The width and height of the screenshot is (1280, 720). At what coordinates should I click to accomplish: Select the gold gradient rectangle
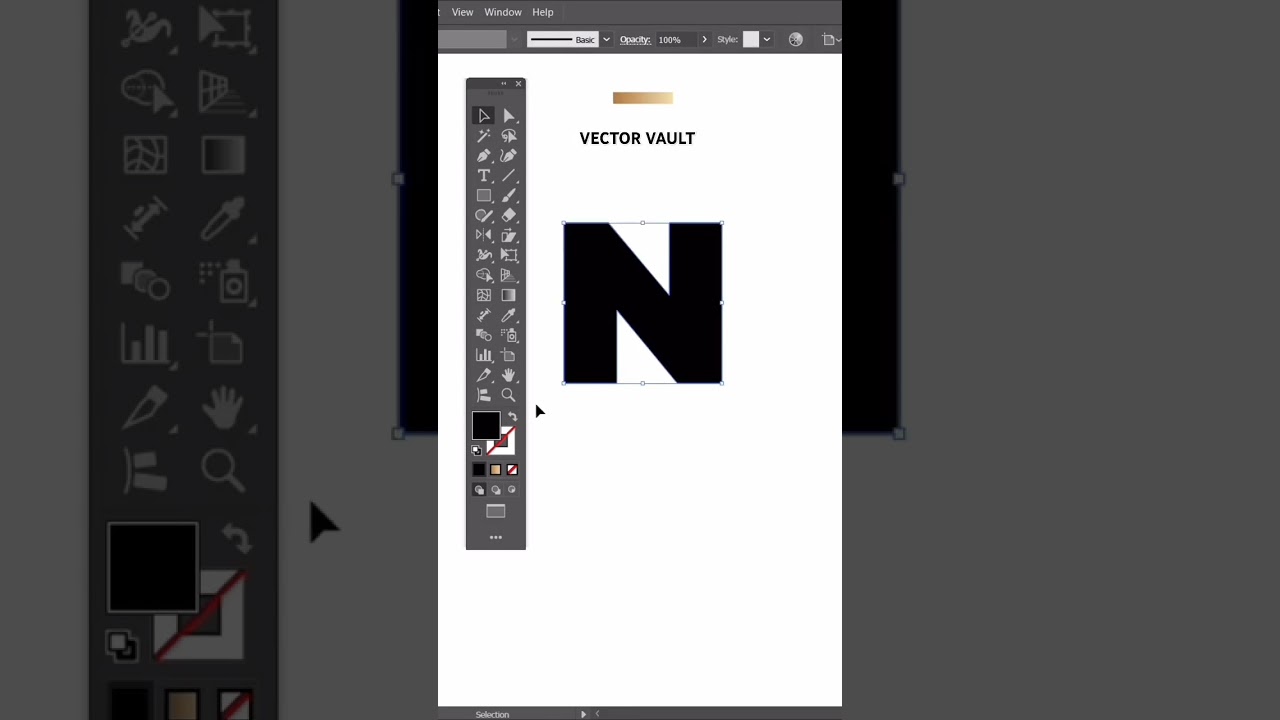tap(643, 98)
